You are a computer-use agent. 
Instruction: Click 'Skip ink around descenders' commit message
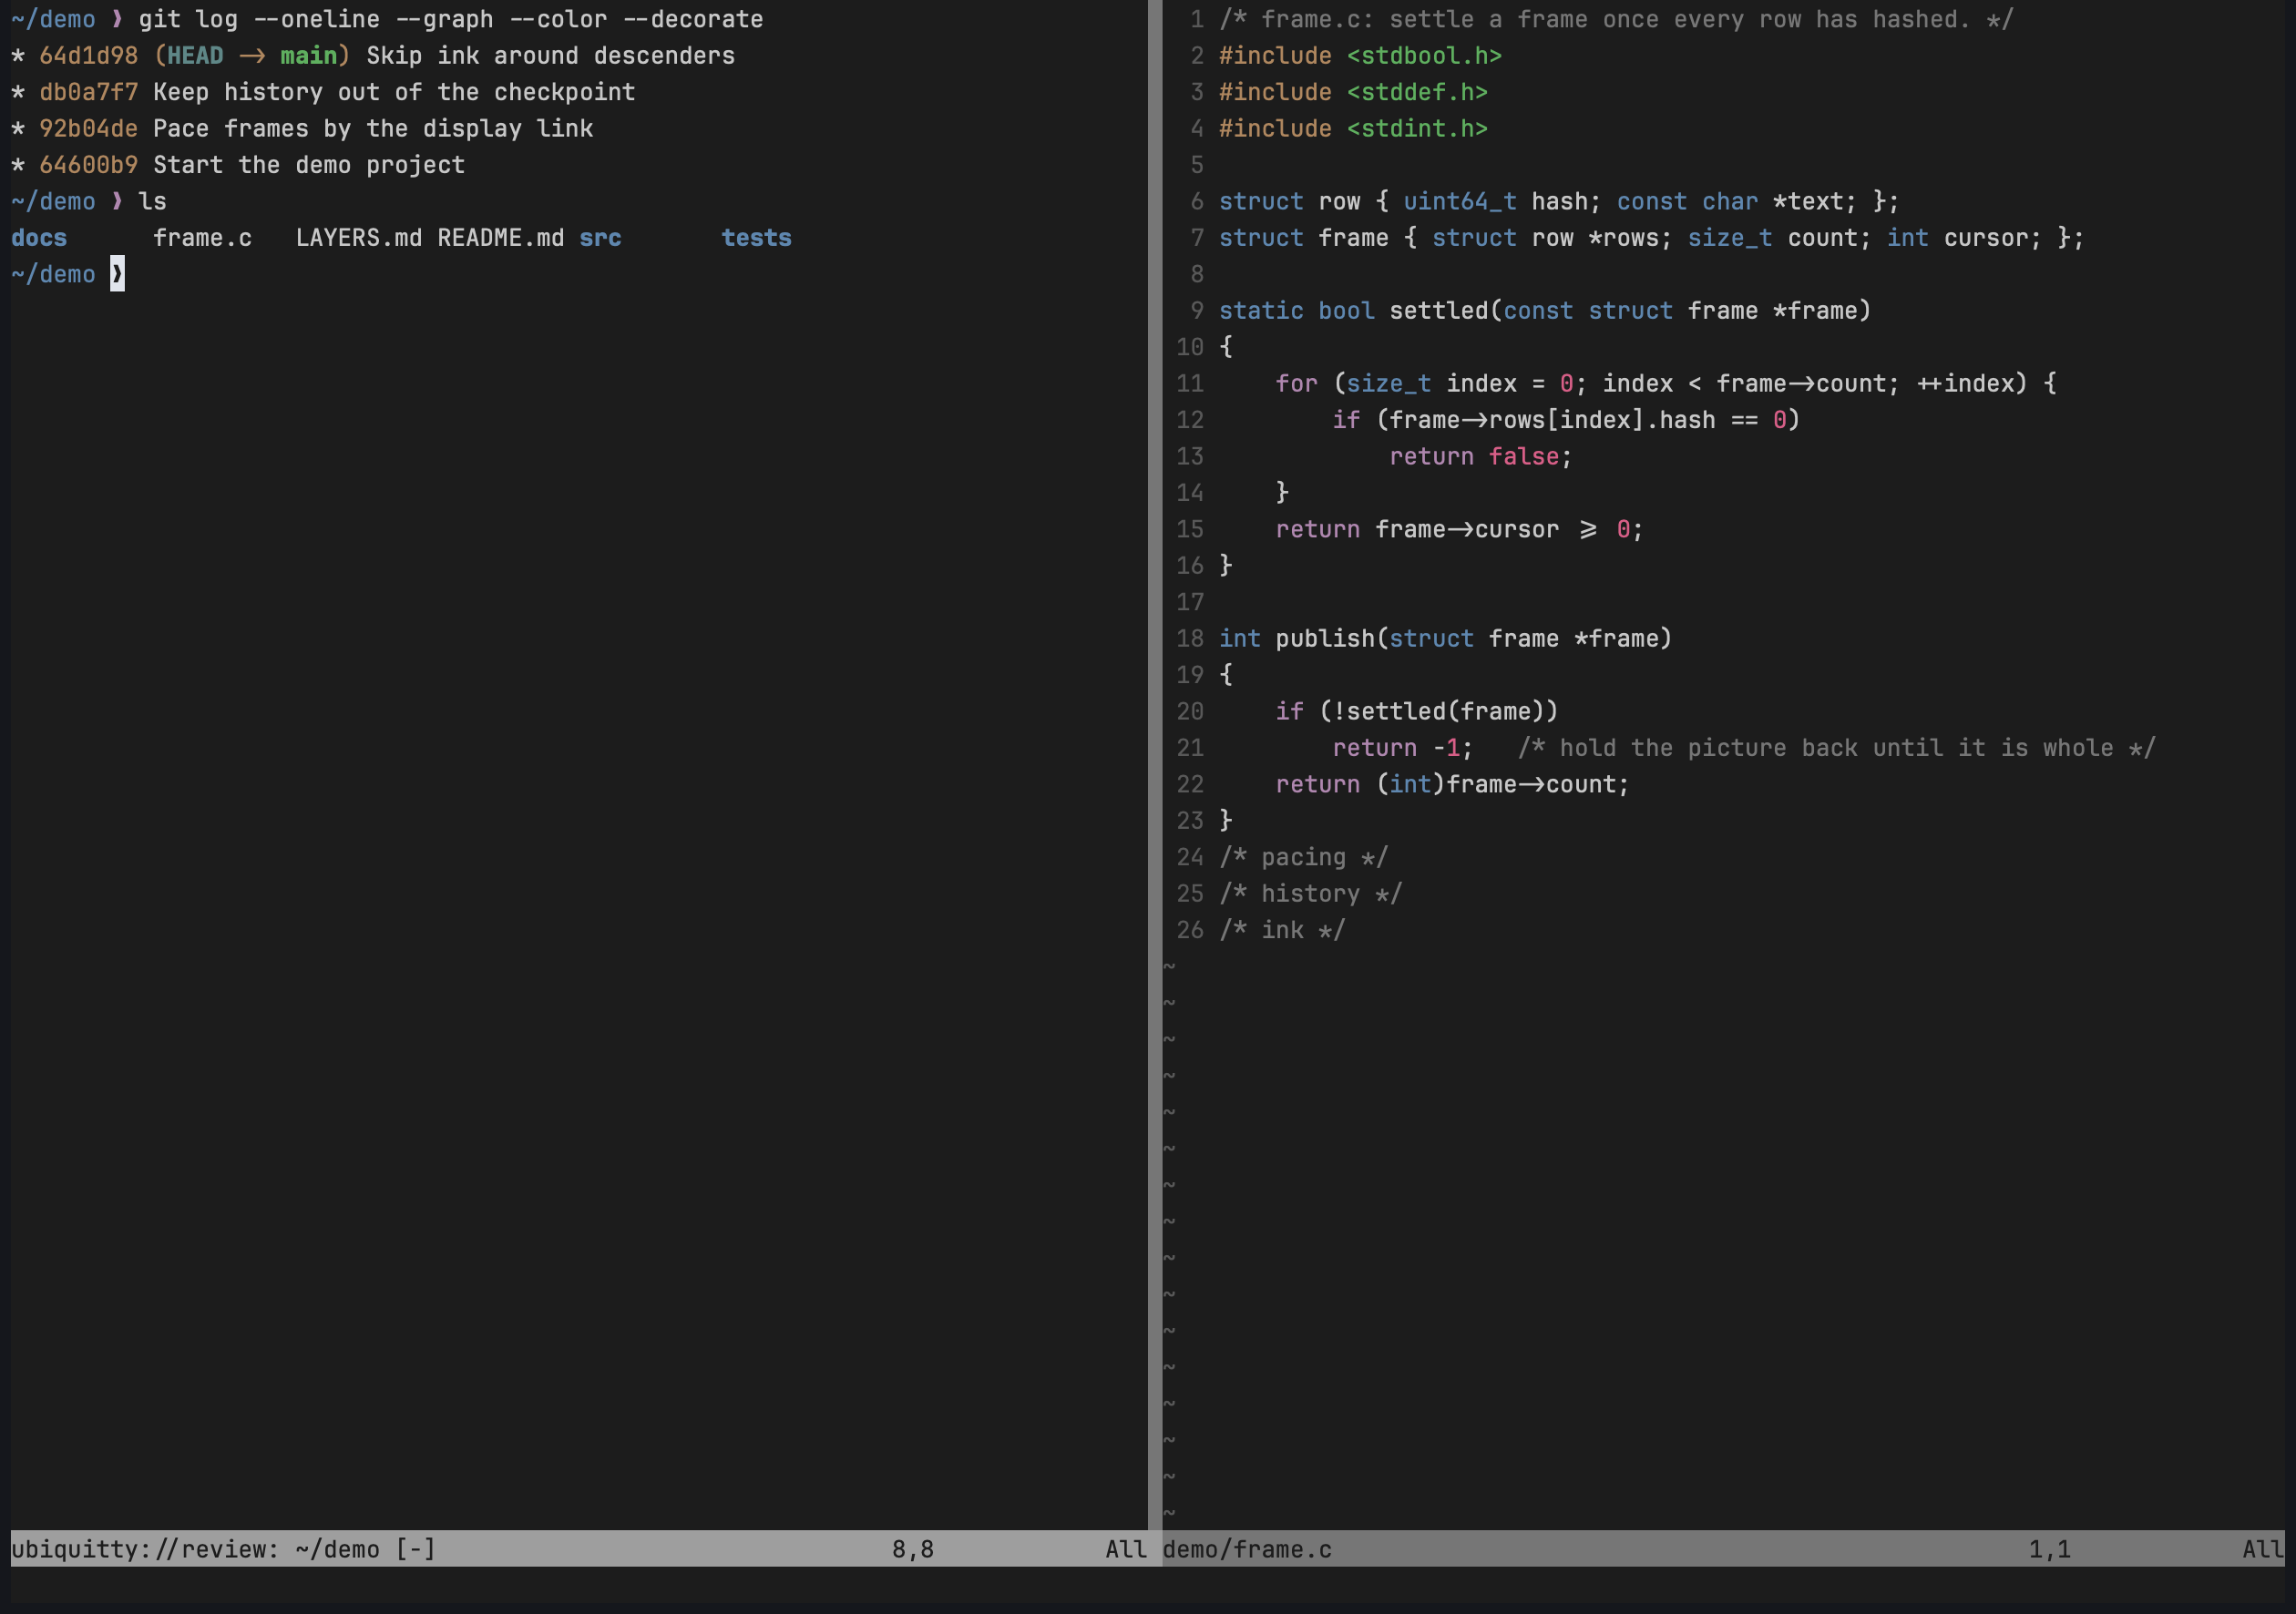[x=550, y=56]
